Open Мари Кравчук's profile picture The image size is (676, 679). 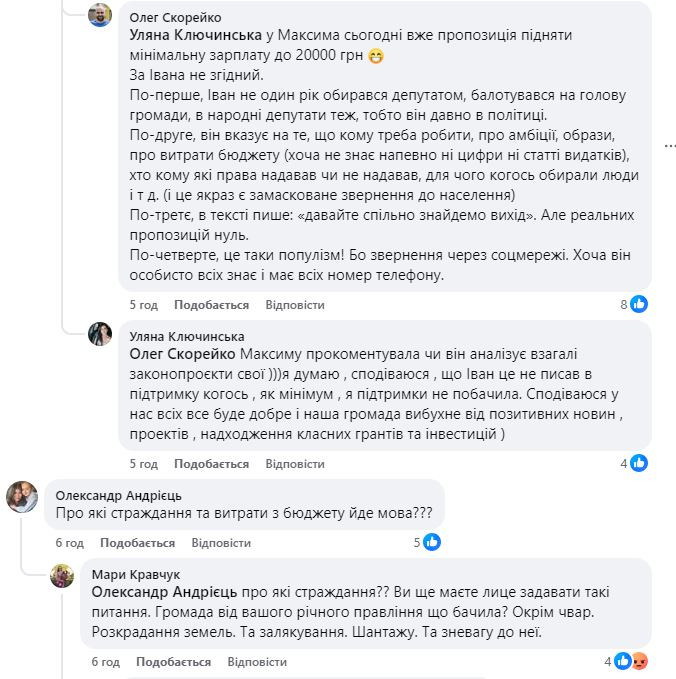(63, 575)
